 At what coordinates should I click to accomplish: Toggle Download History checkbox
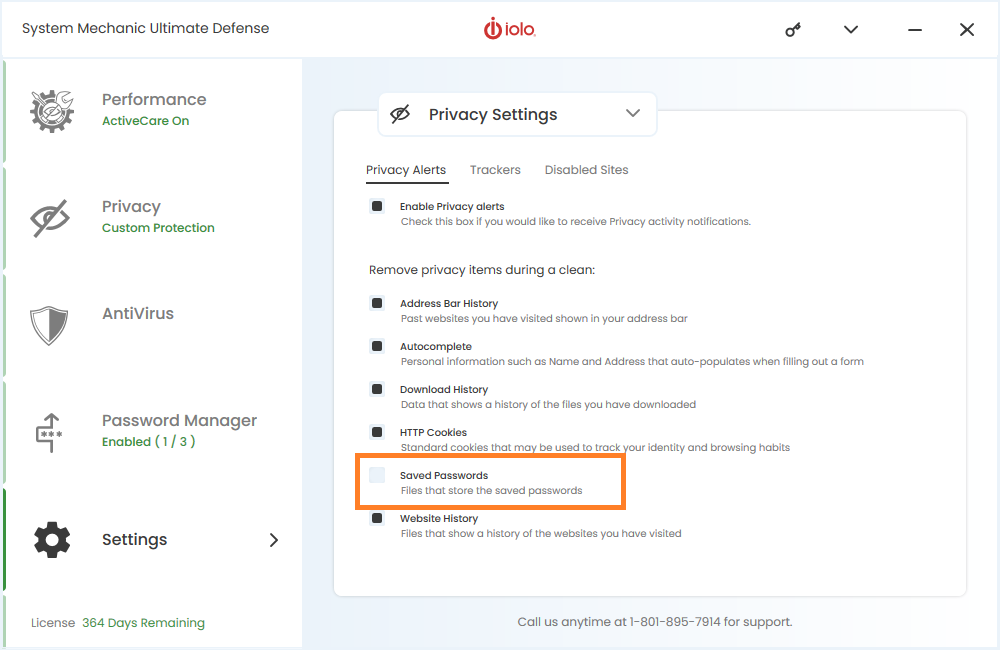(377, 389)
